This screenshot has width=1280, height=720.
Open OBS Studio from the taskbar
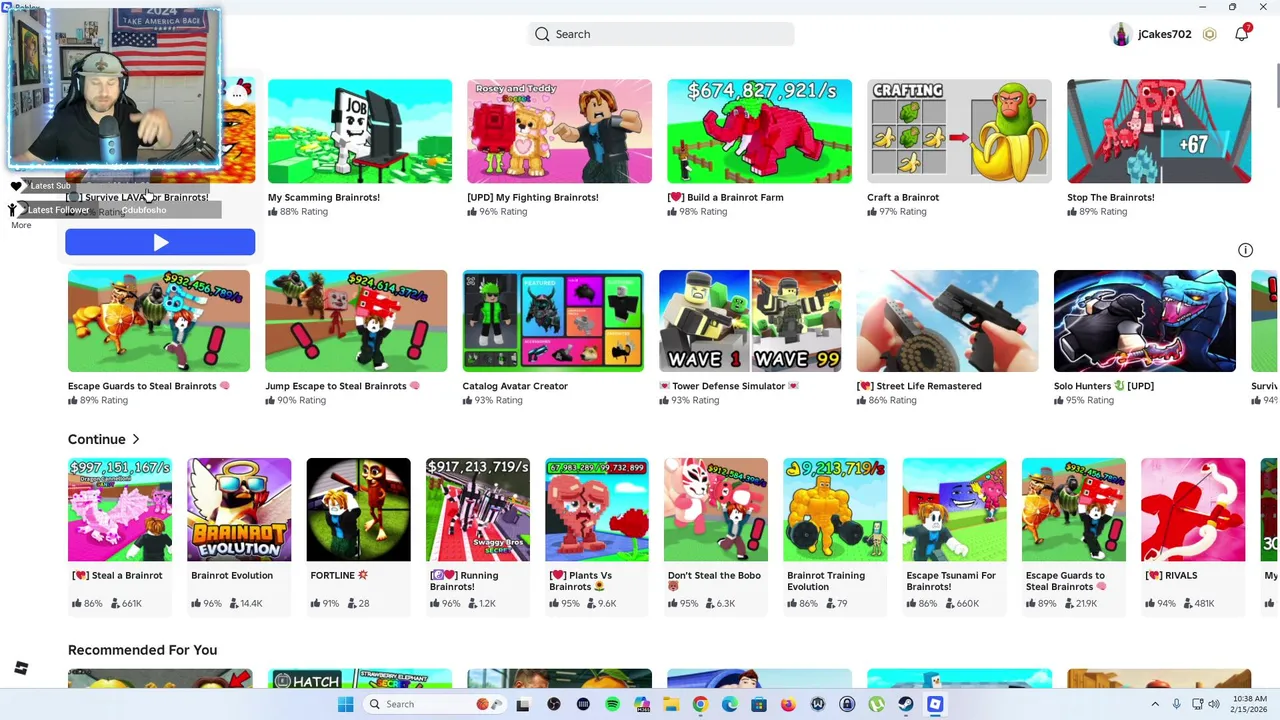553,704
